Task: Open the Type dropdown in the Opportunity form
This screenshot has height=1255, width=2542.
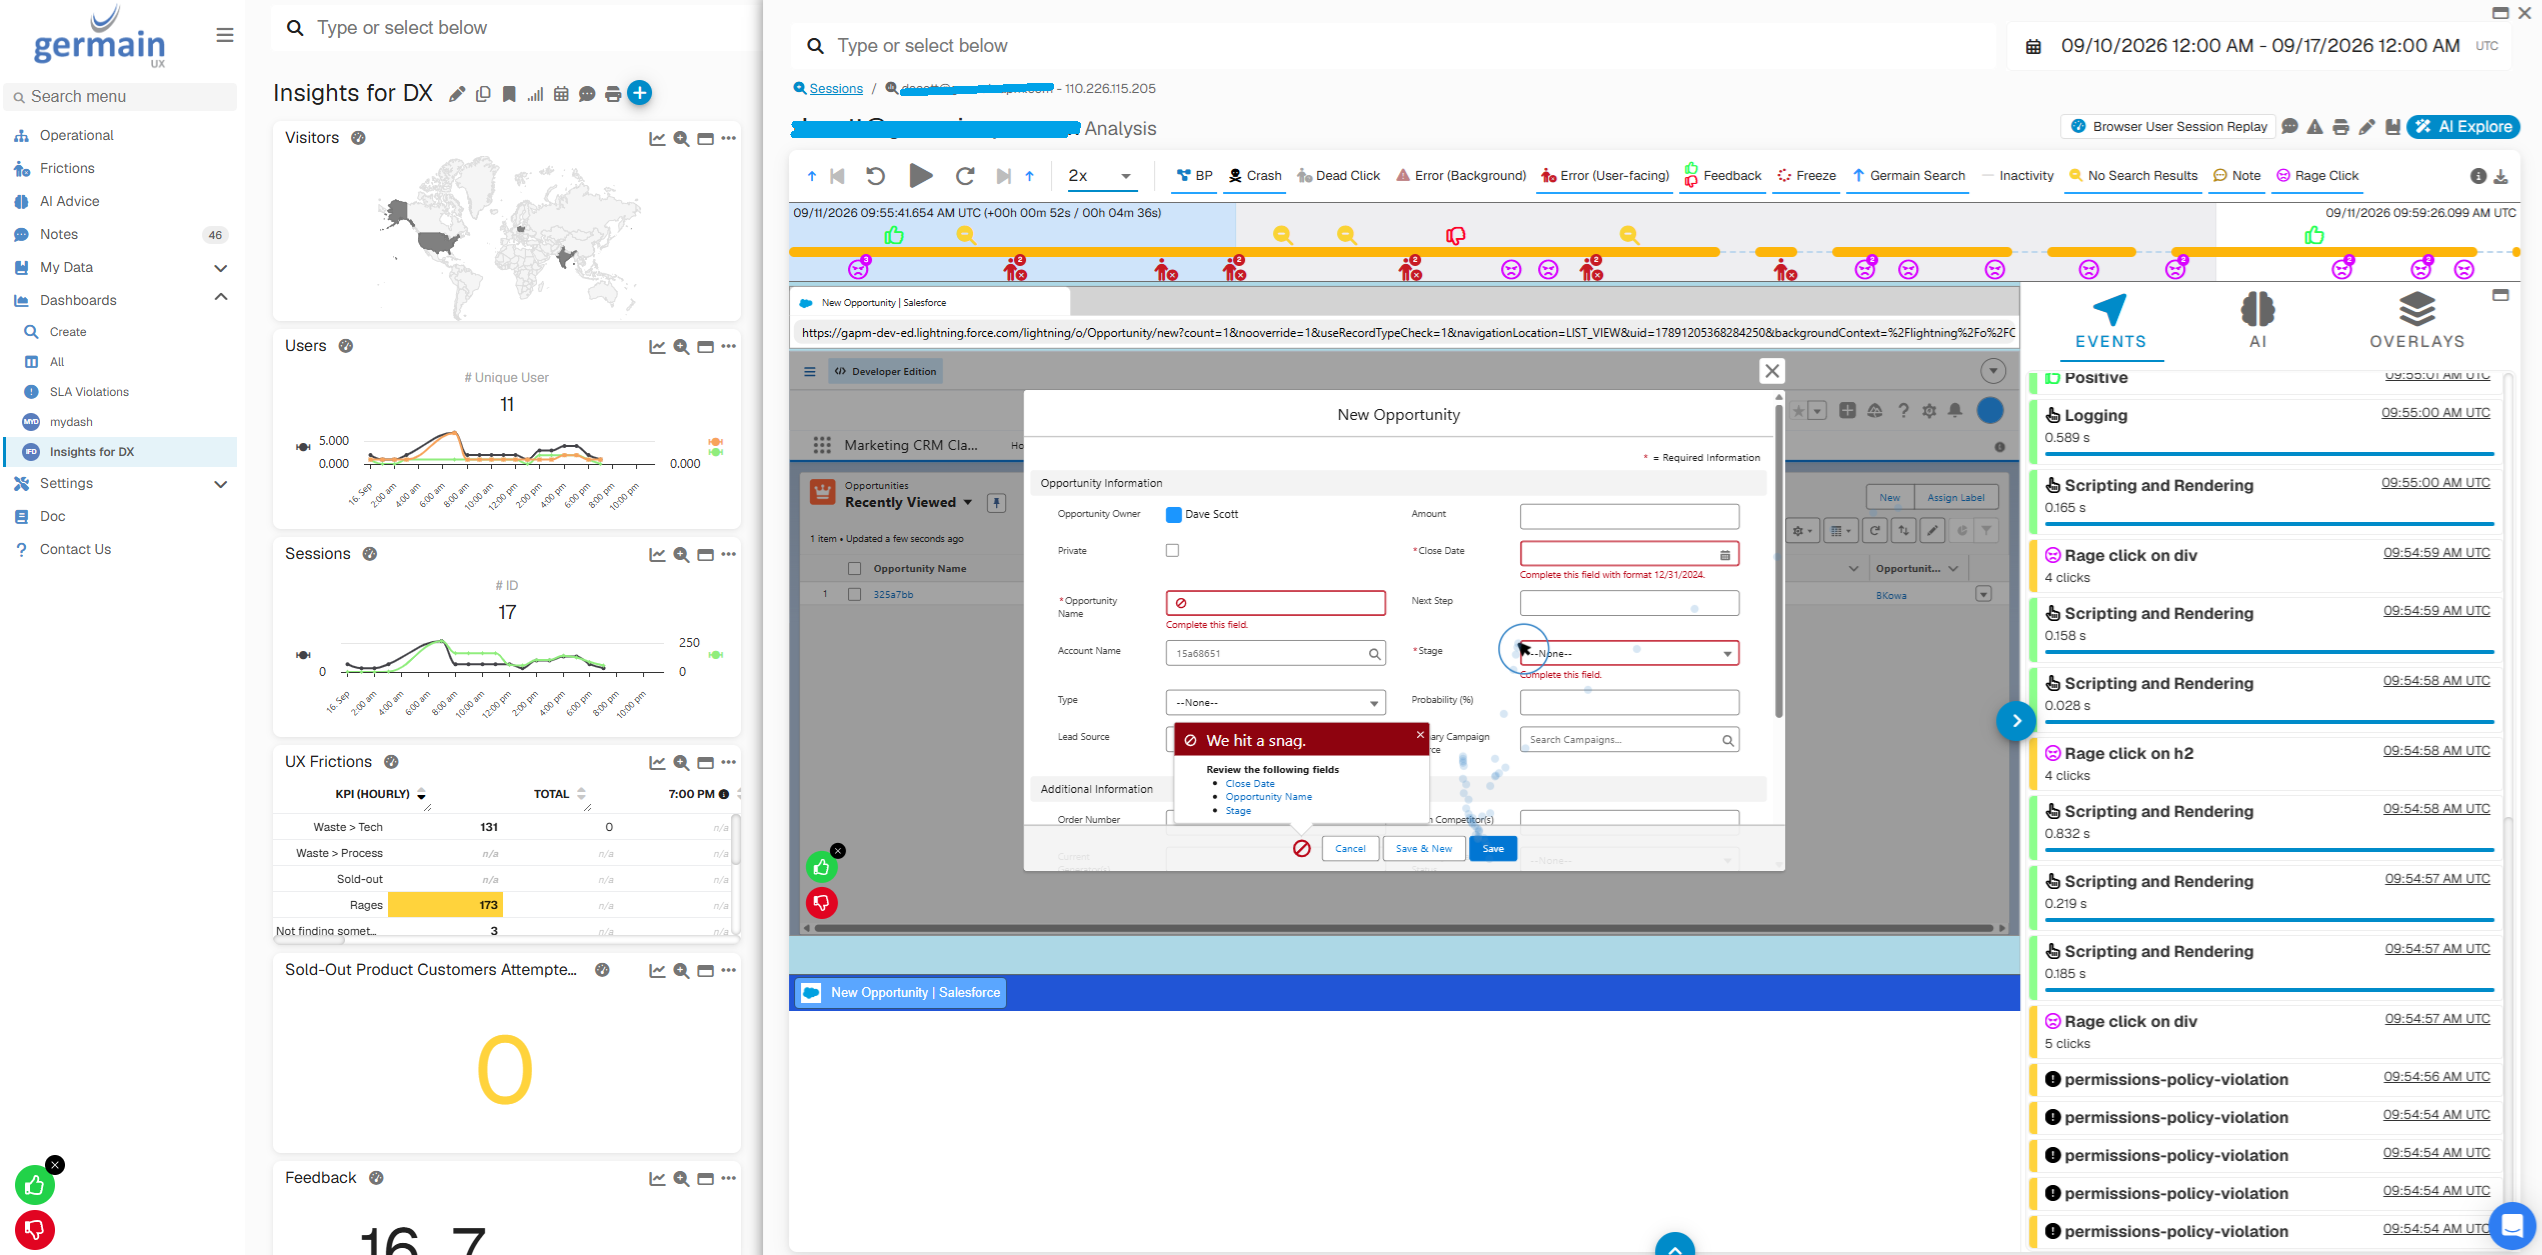Action: (1275, 703)
